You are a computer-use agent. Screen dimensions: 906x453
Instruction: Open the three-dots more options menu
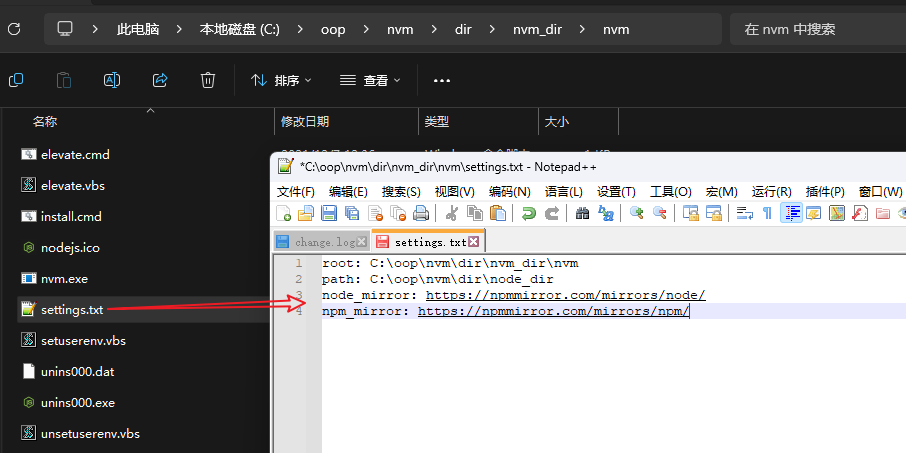point(442,80)
